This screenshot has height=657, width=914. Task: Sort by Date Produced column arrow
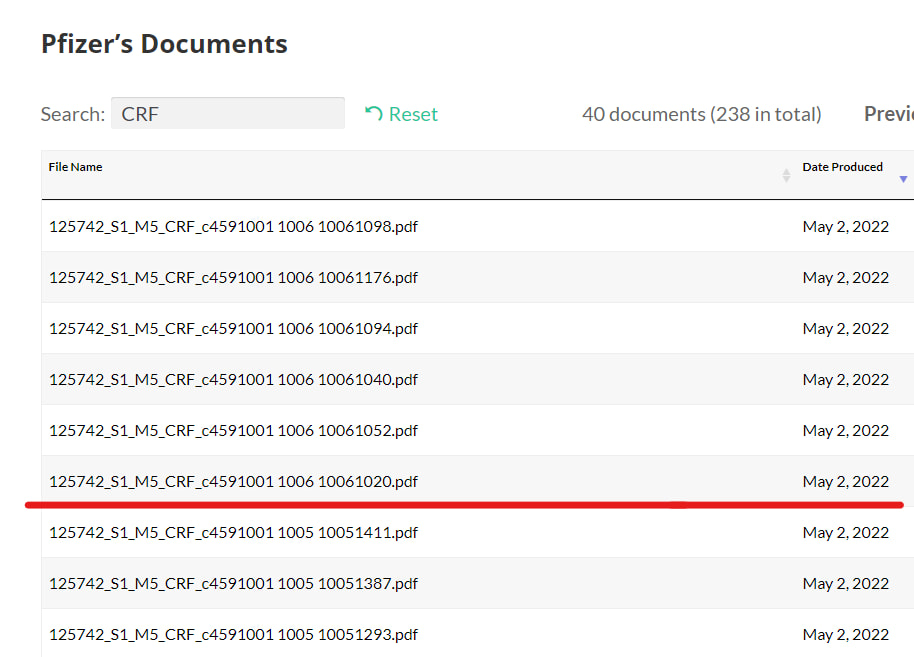[903, 179]
